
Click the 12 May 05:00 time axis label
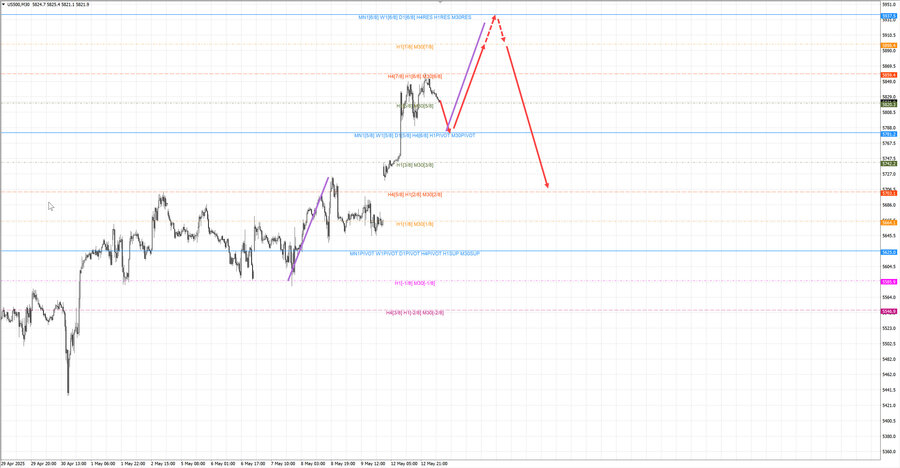pyautogui.click(x=404, y=463)
